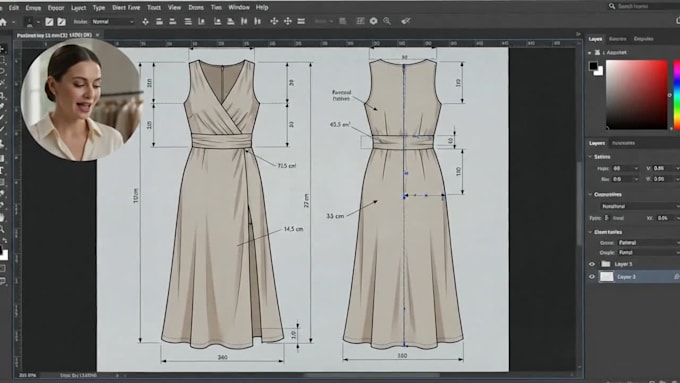Screen dimensions: 680x383
Task: Collapse the Sations section in properties panel
Action: [x=590, y=157]
